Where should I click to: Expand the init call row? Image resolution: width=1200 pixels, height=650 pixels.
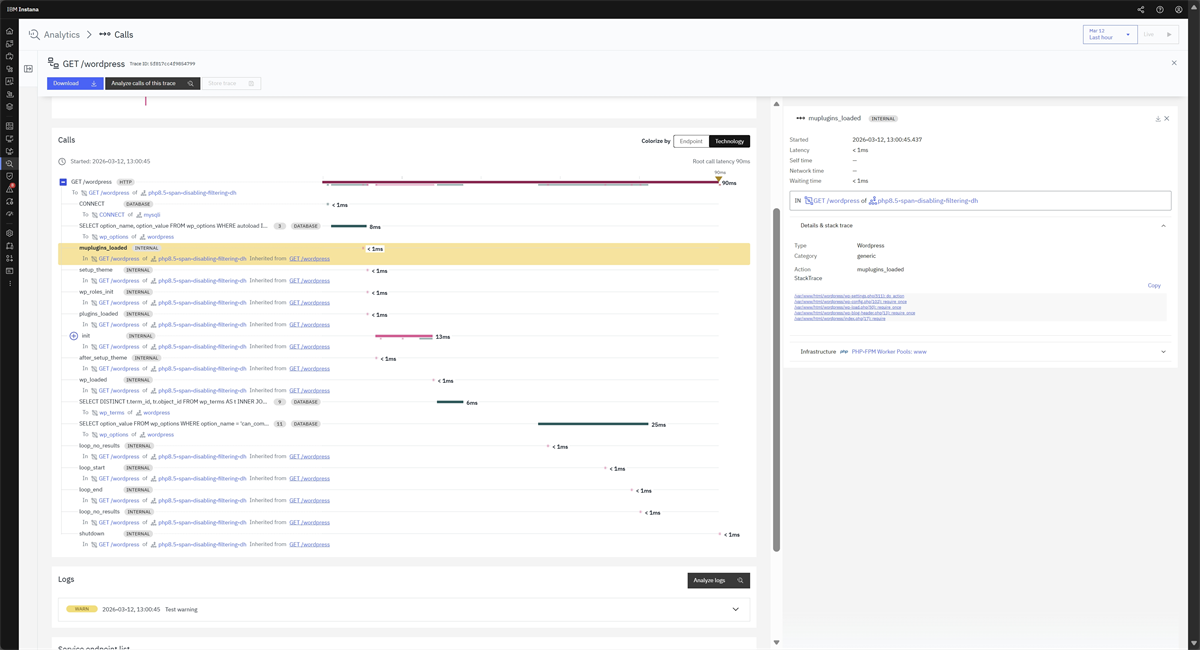[74, 336]
